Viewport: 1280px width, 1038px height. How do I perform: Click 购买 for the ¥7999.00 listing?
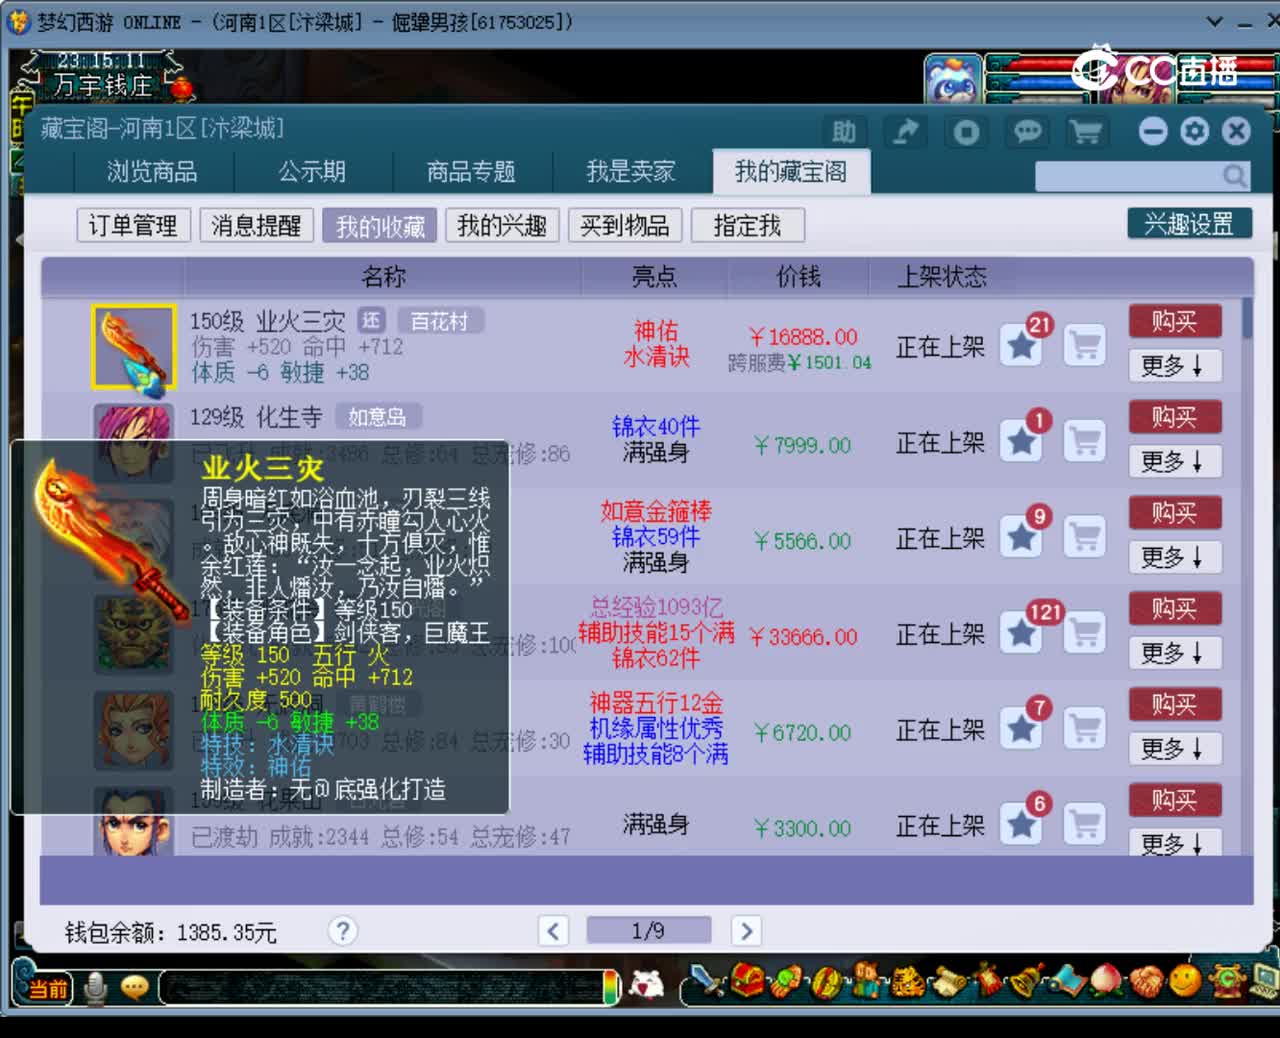click(1175, 417)
